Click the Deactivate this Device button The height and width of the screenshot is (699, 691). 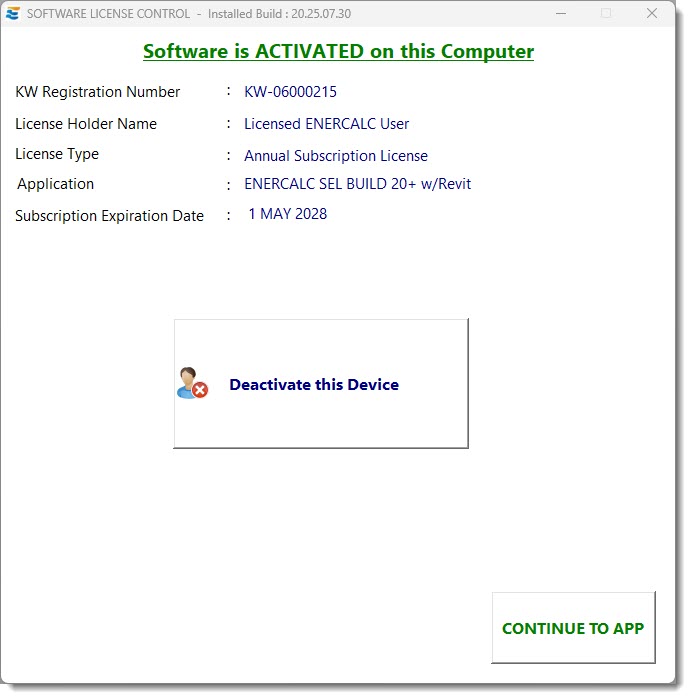pos(321,383)
